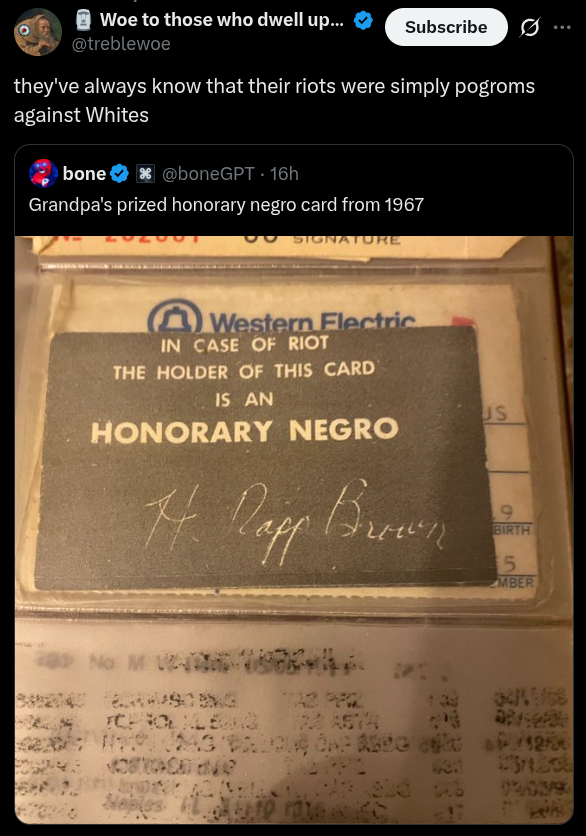Screen dimensions: 586x836
Task: Click the main post text about riots
Action: (x=274, y=100)
